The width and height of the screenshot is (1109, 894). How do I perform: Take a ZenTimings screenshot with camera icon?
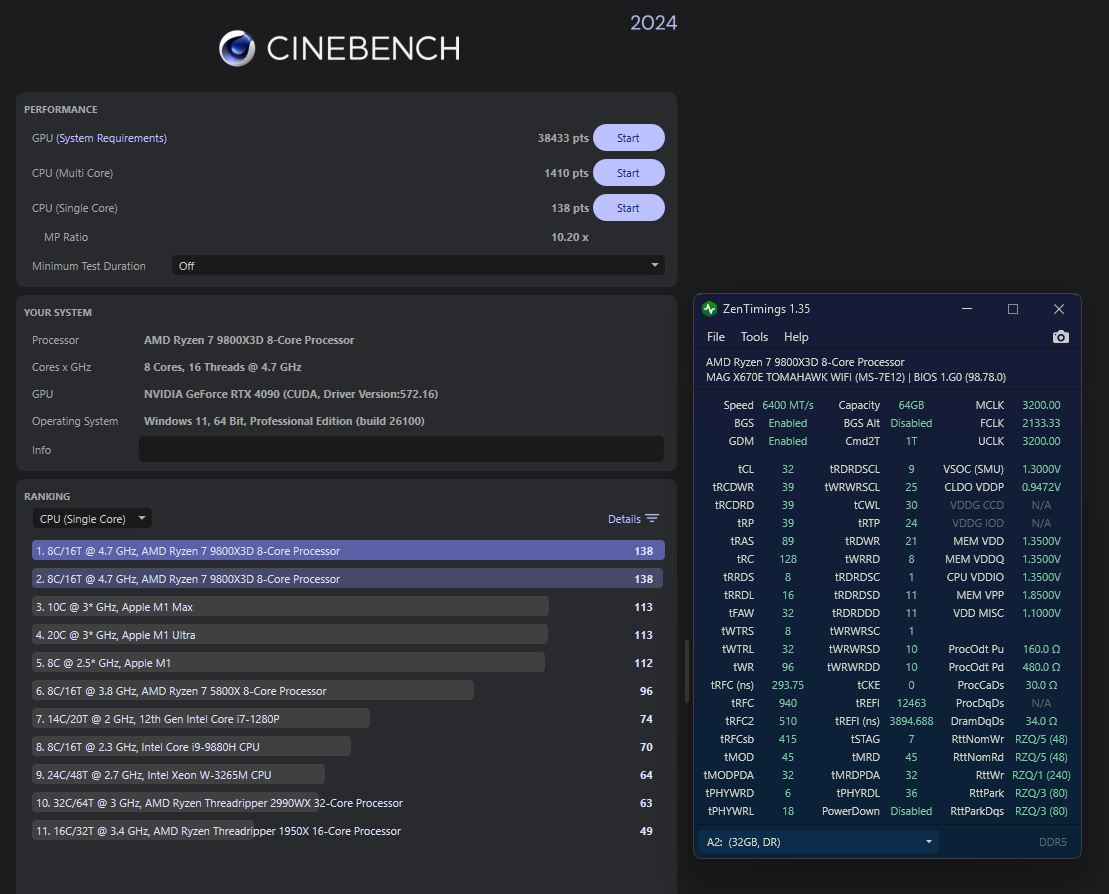[x=1060, y=337]
